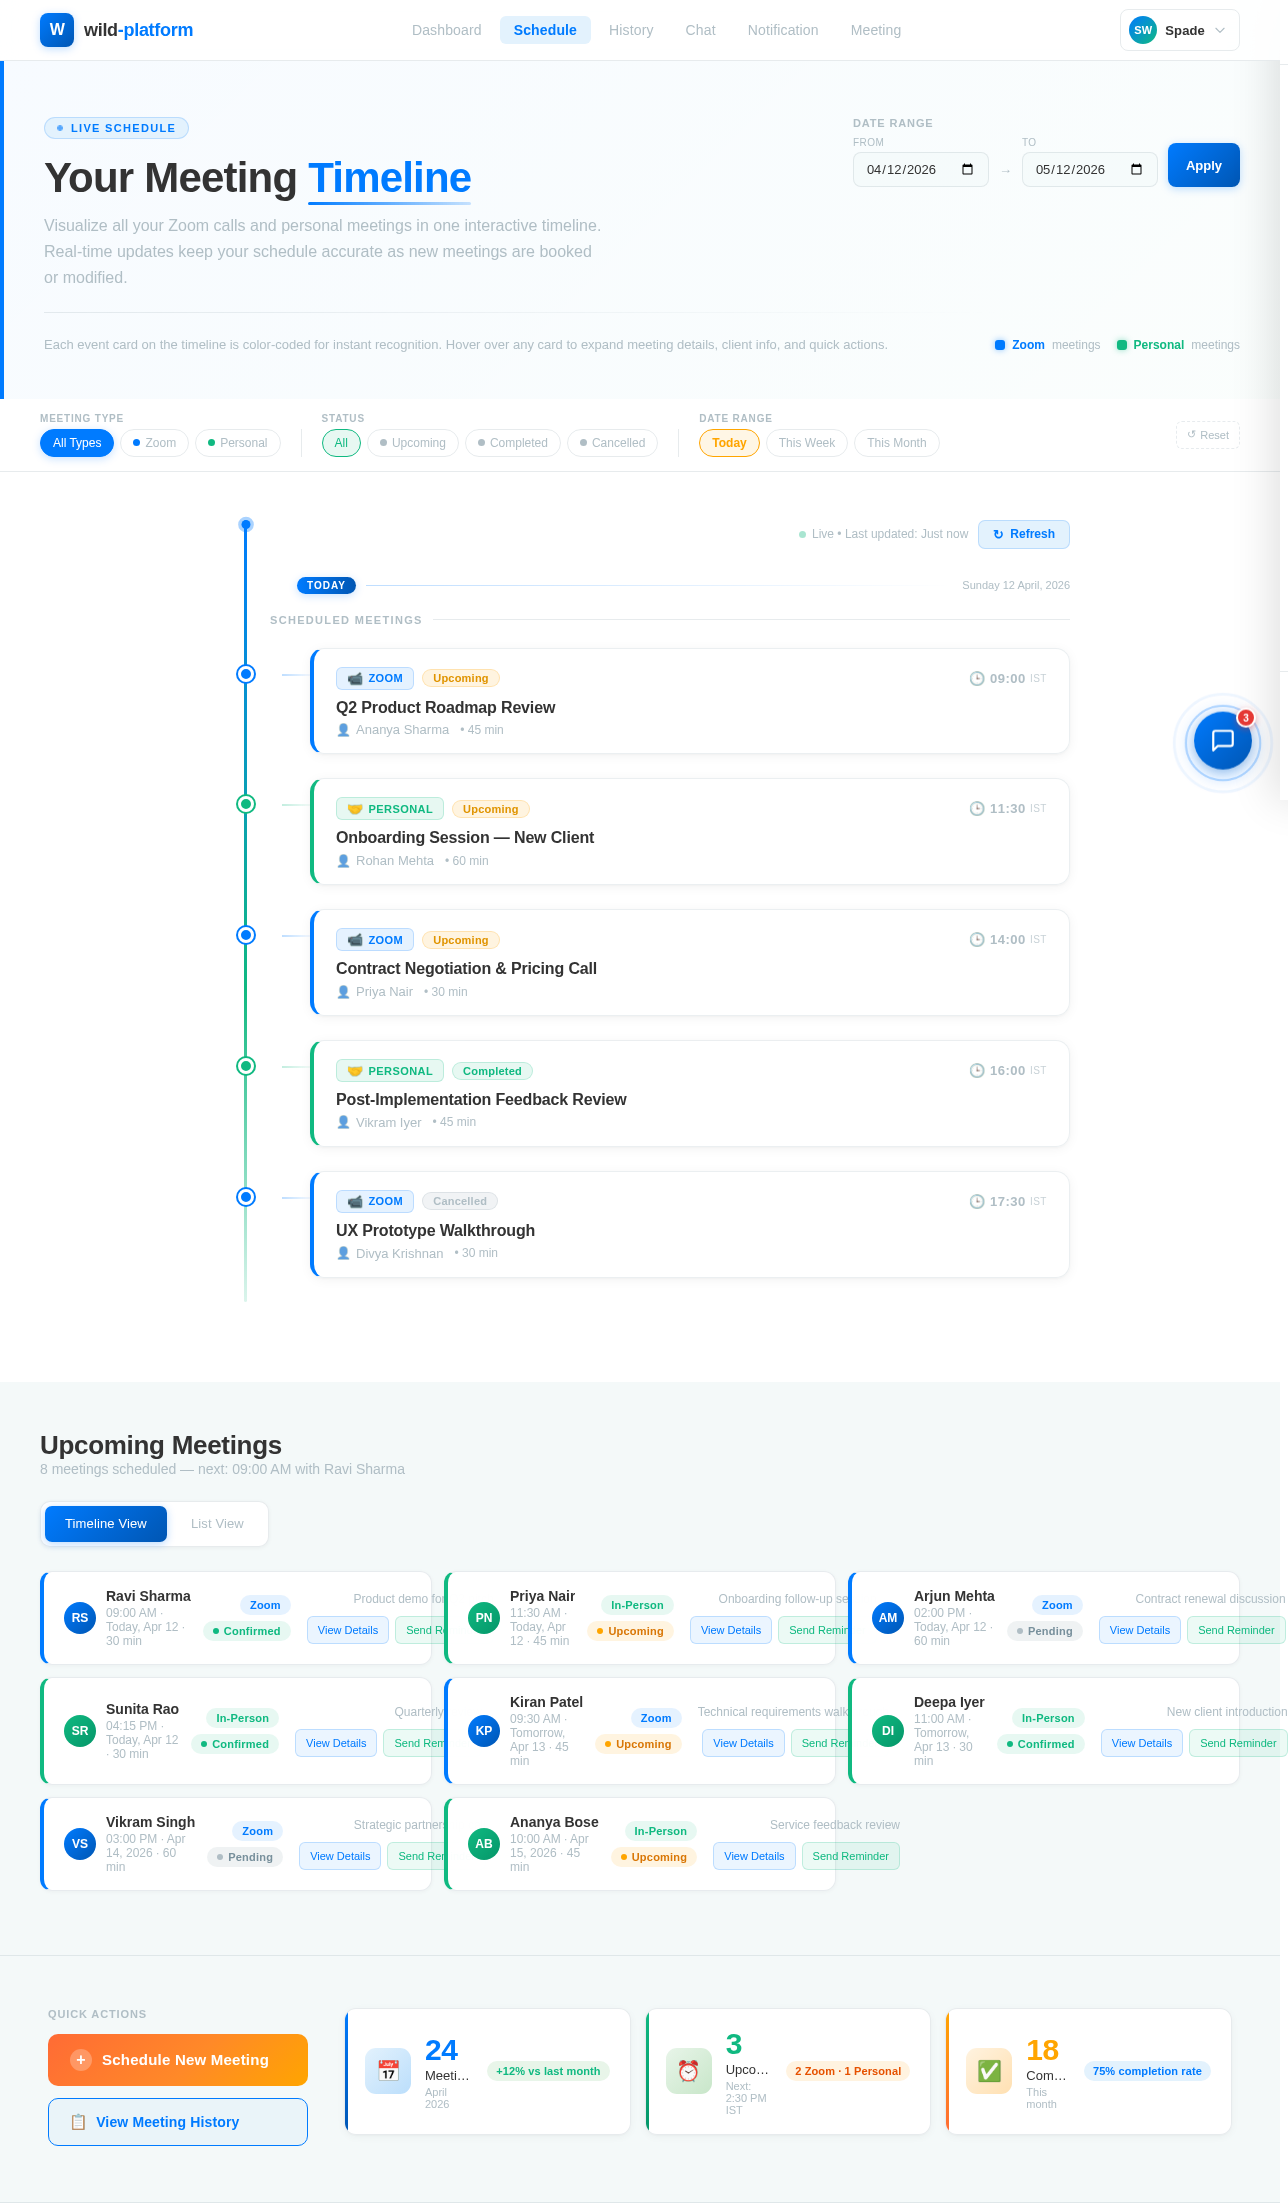This screenshot has width=1288, height=2203.
Task: Click the PN avatar for Priya Nair
Action: click(484, 1618)
